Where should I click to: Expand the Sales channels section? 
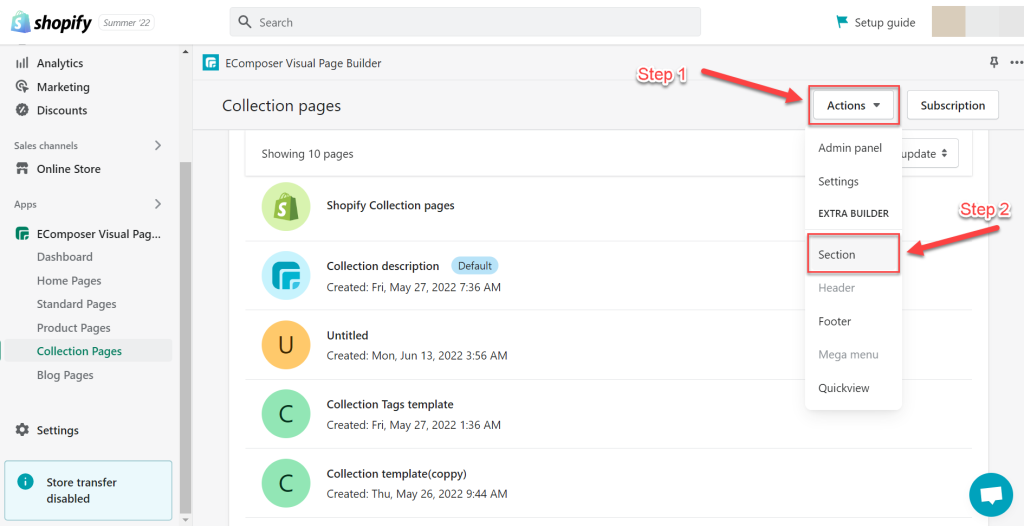pyautogui.click(x=157, y=146)
